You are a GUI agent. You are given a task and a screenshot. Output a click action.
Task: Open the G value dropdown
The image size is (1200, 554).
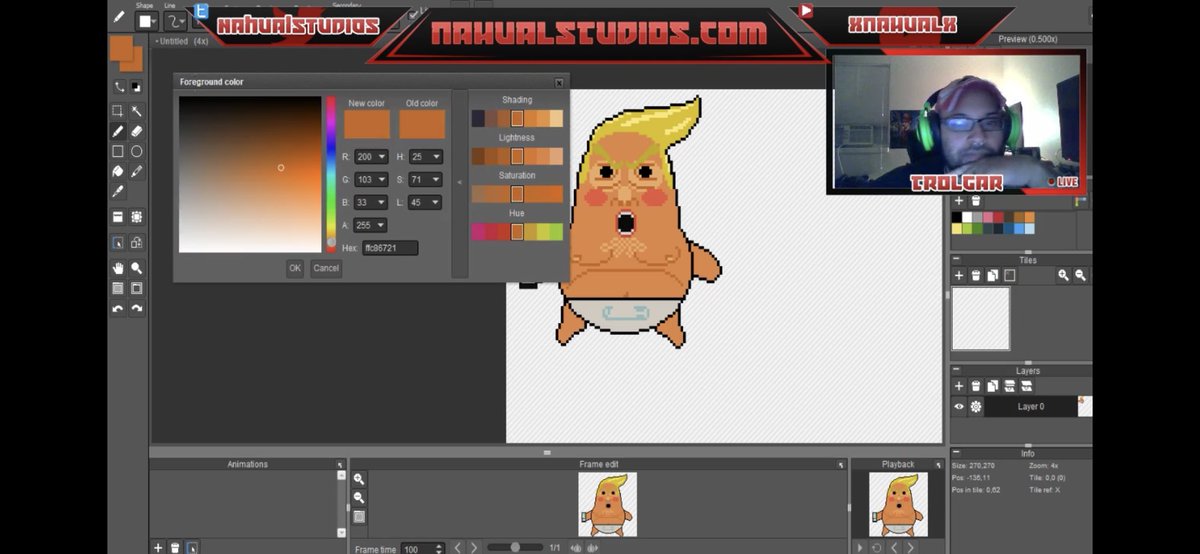pyautogui.click(x=383, y=180)
